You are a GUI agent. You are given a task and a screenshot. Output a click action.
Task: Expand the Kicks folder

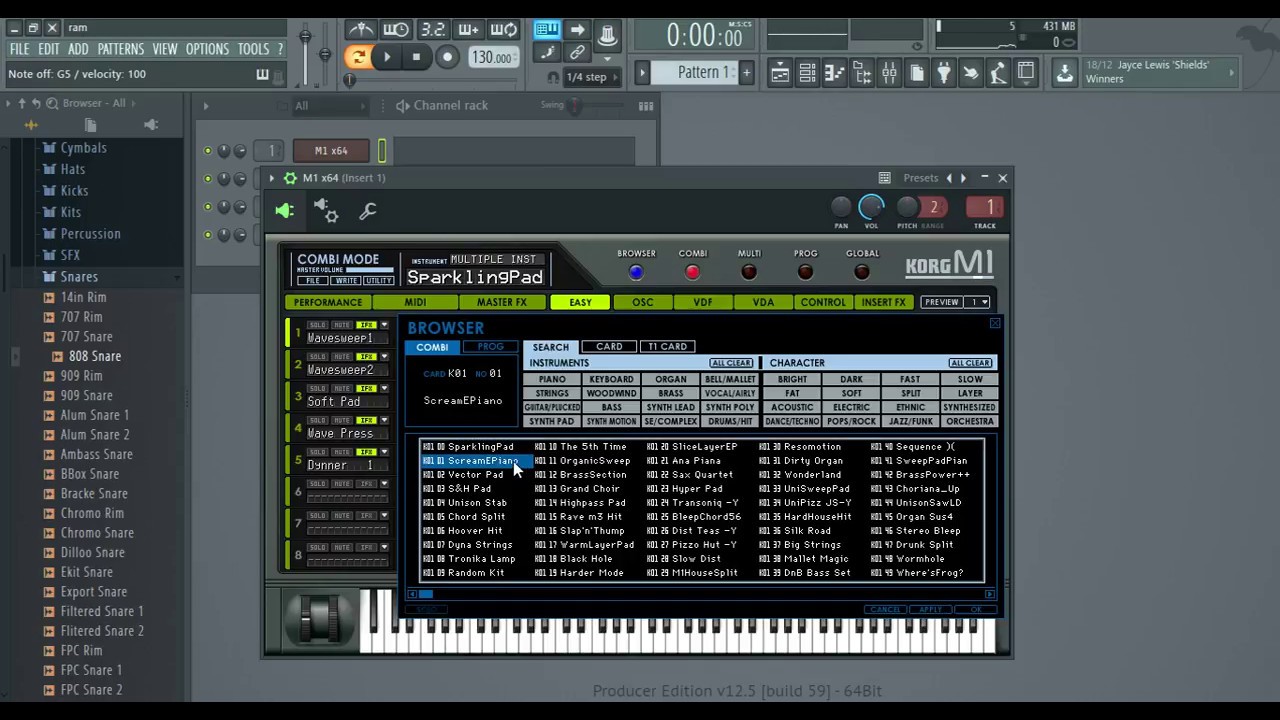point(74,190)
